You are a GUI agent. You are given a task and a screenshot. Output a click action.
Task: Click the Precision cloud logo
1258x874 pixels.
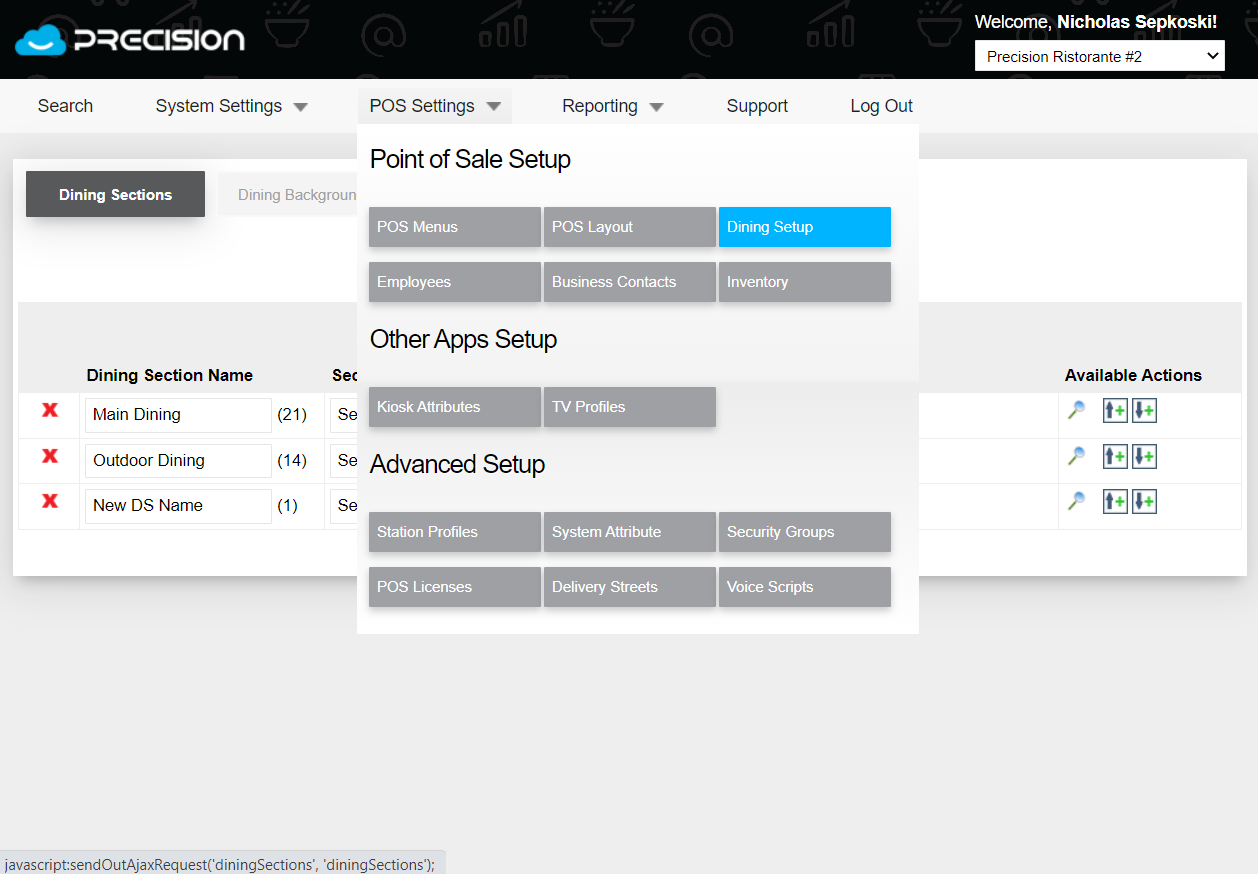pyautogui.click(x=130, y=40)
